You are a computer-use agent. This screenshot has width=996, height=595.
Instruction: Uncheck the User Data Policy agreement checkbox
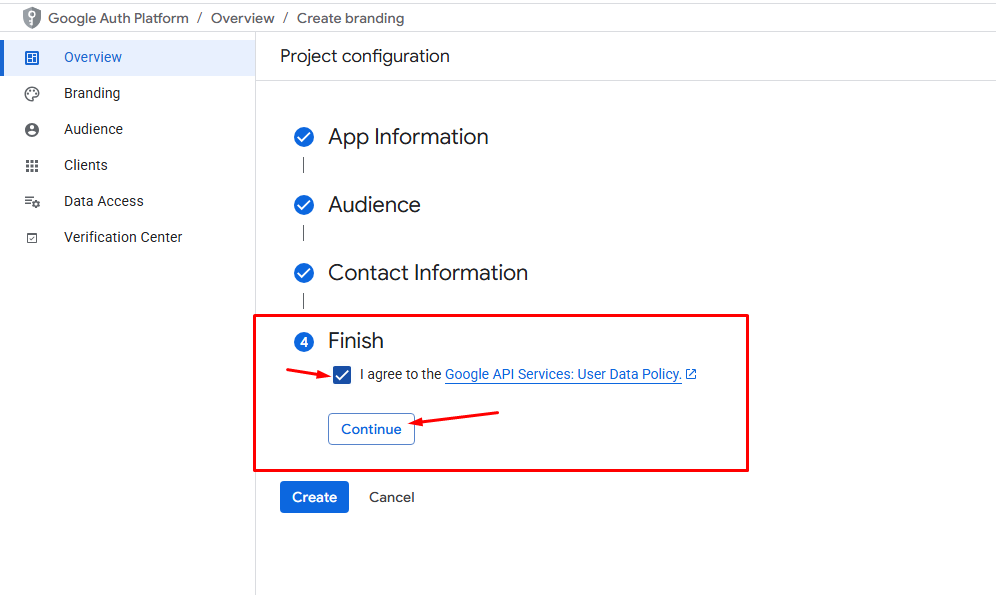click(342, 375)
